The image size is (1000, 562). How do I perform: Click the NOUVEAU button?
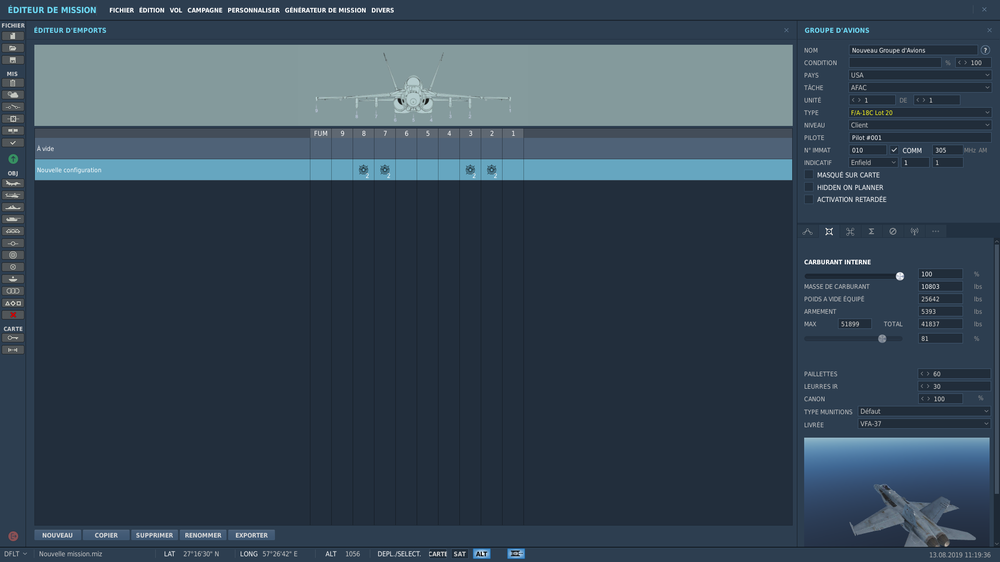pyautogui.click(x=57, y=535)
